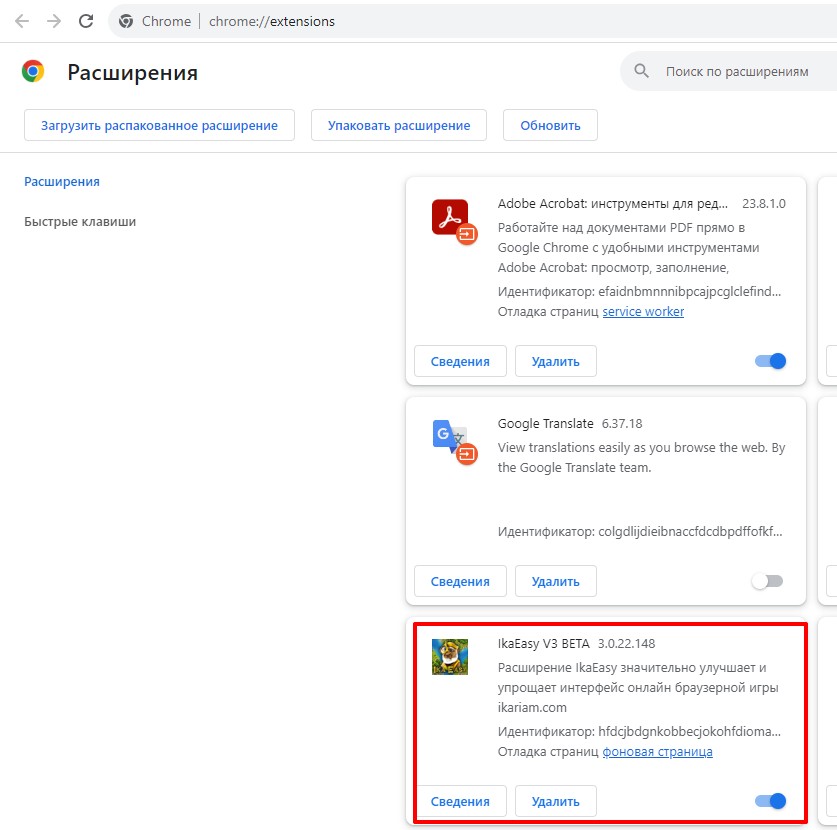
Task: Click Удалить for IkaEasy V3 BETA
Action: coord(556,801)
